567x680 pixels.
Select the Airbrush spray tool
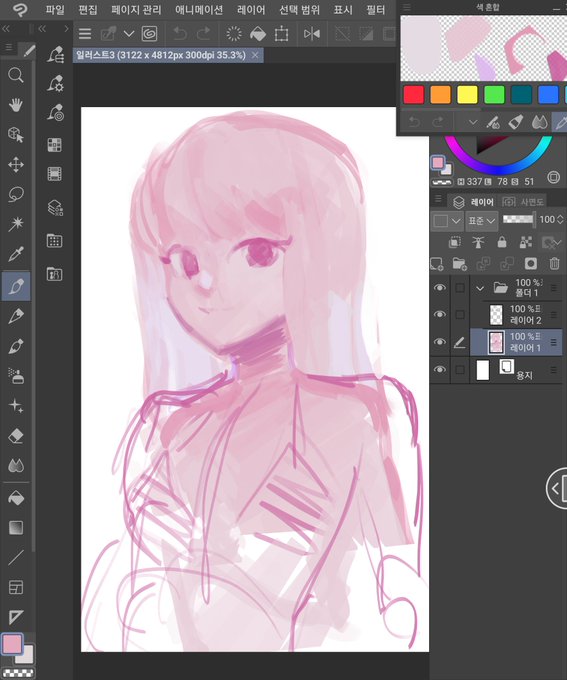pos(16,376)
